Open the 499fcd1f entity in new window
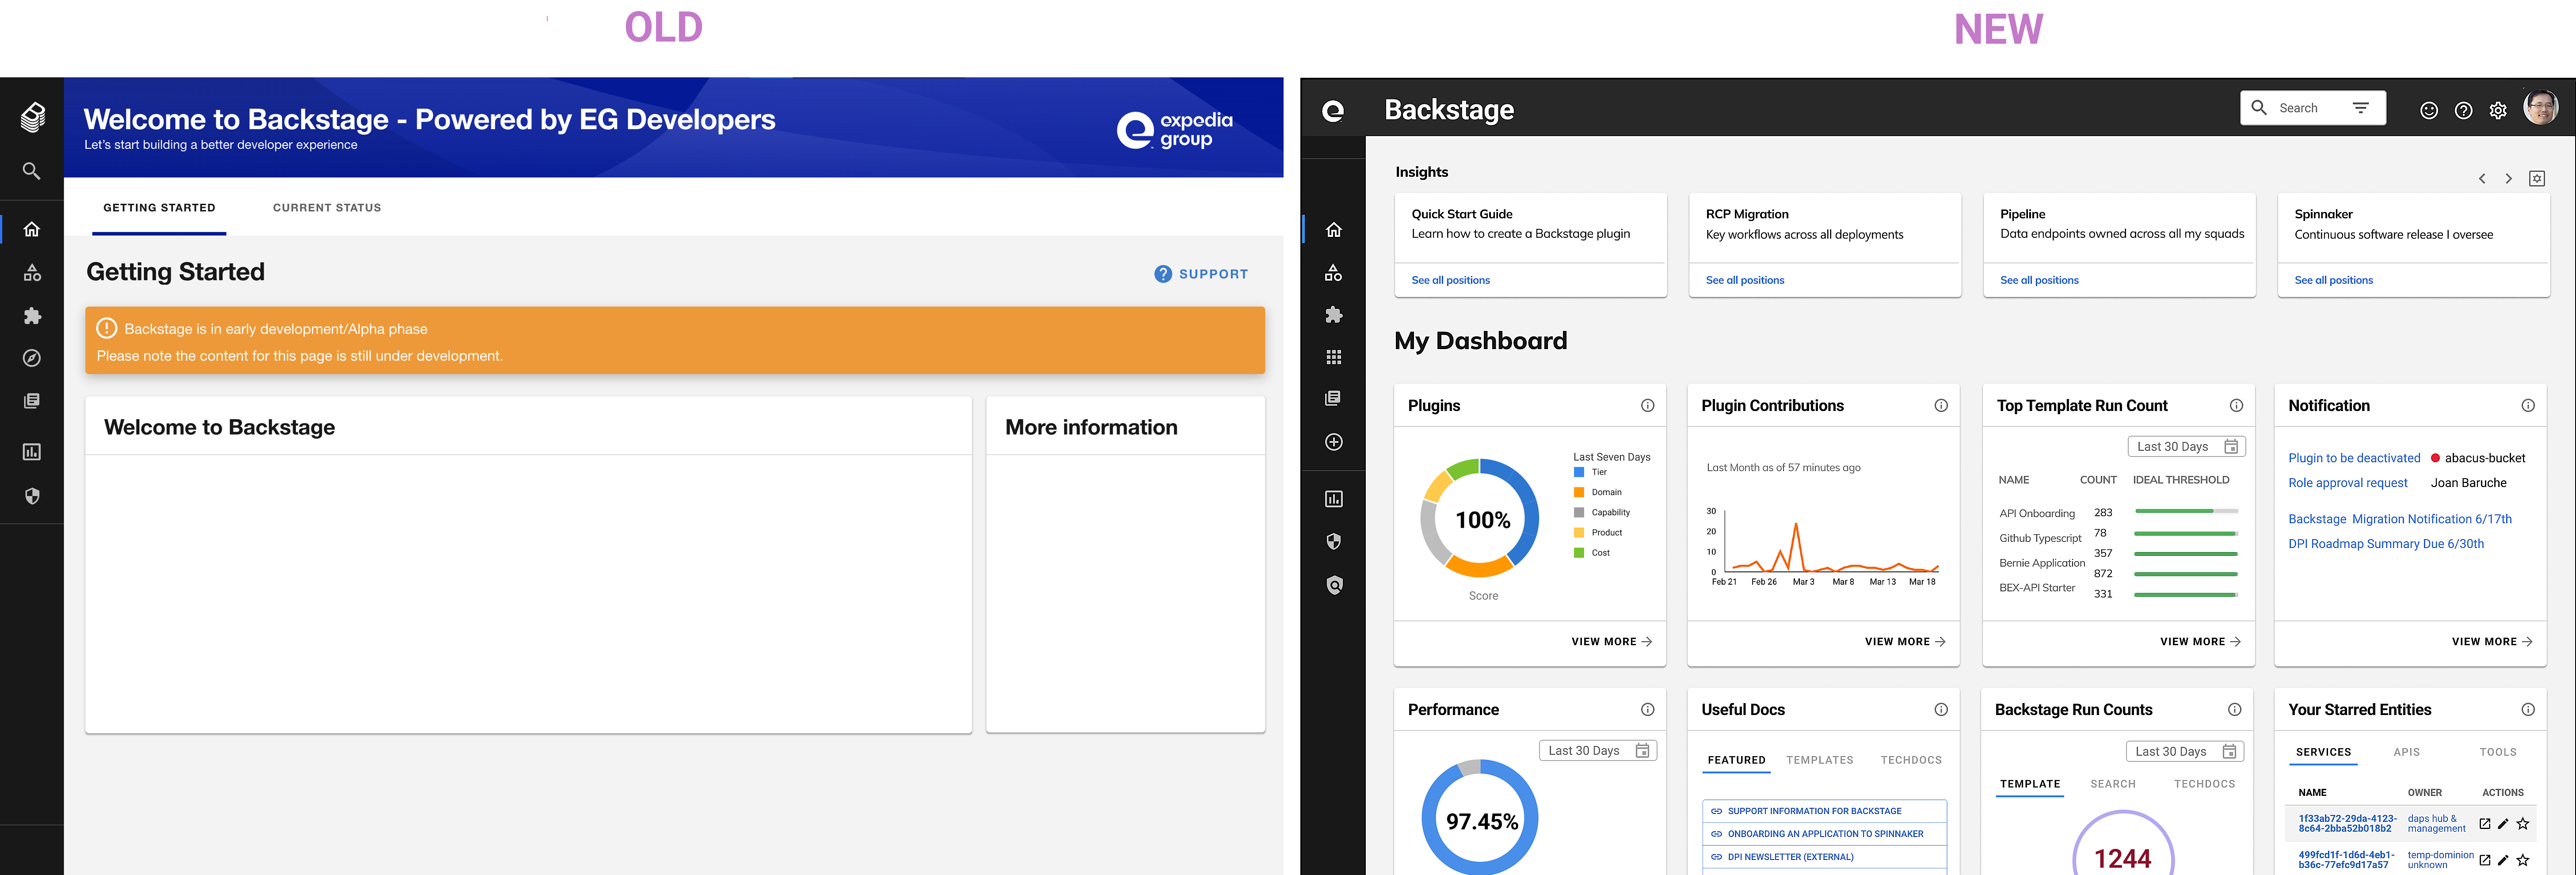 click(x=2485, y=860)
